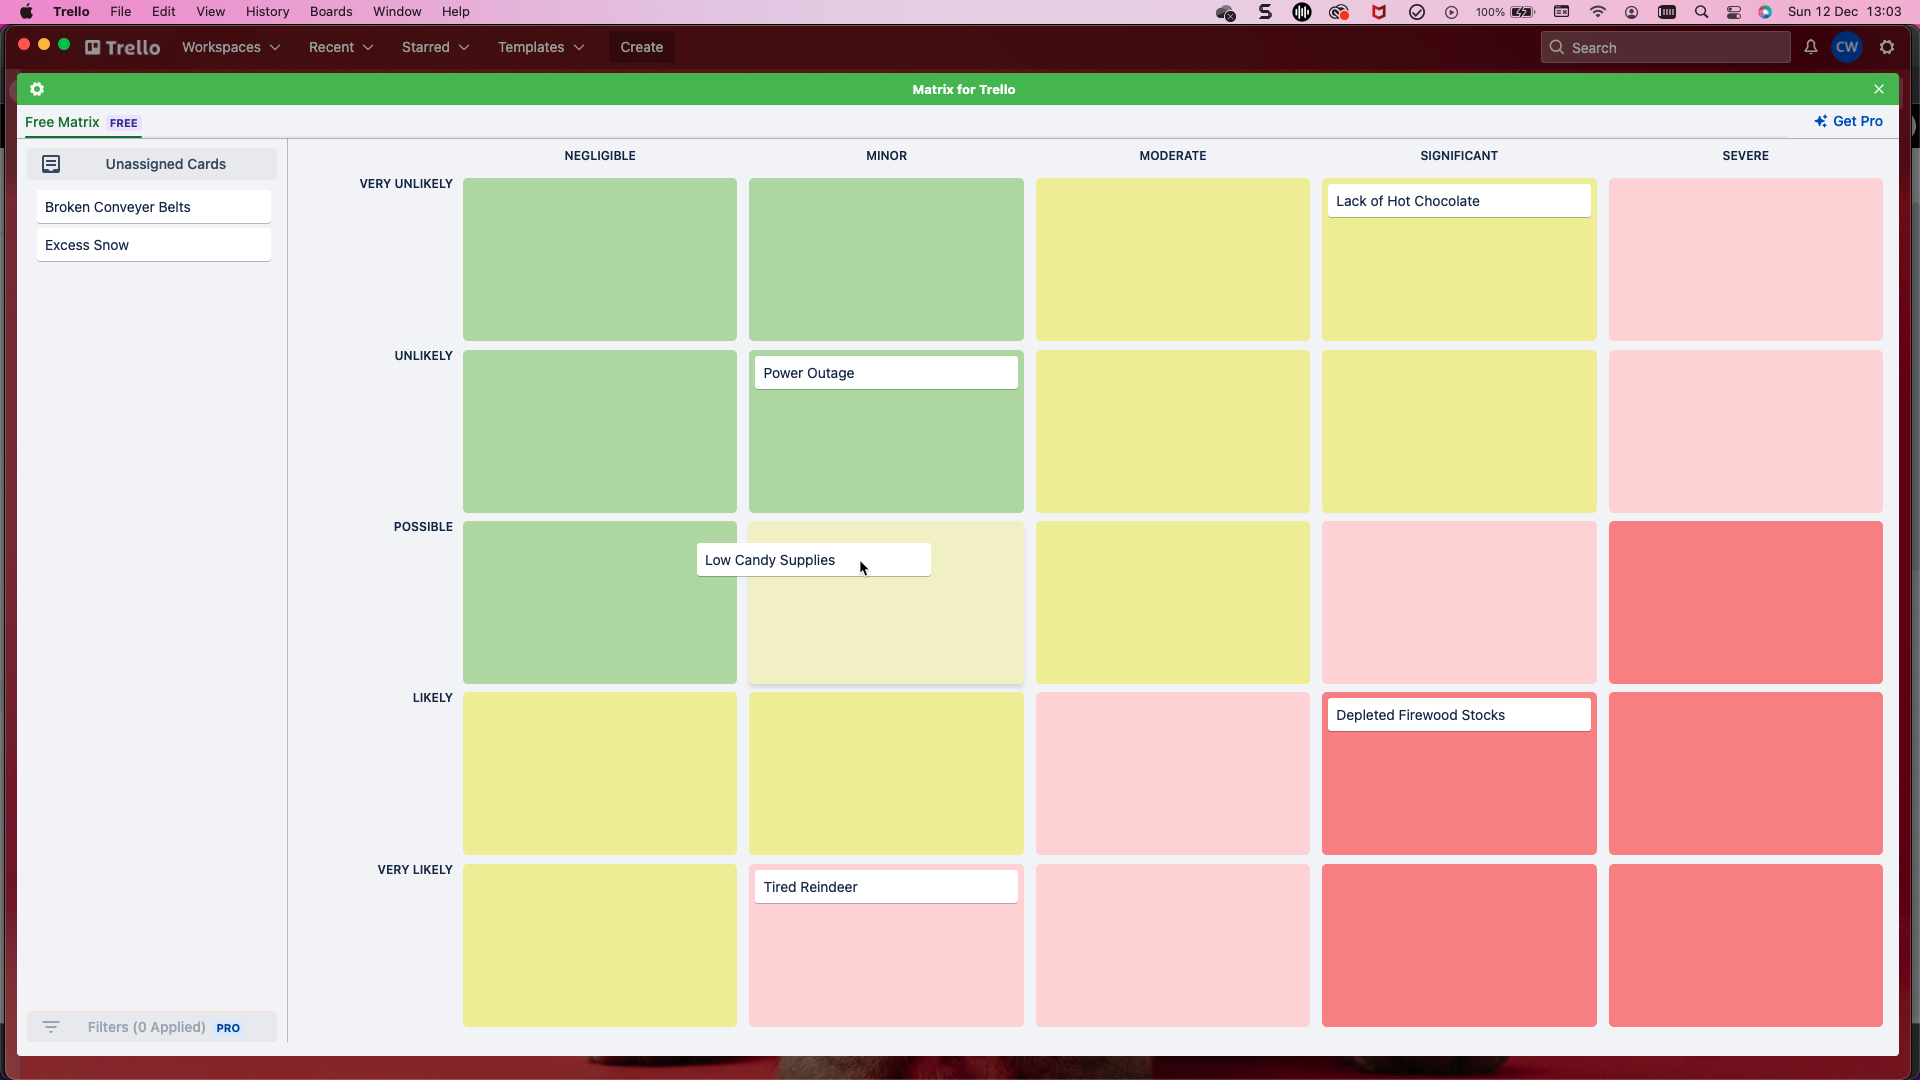The width and height of the screenshot is (1920, 1080).
Task: Close the Matrix for Trello panel
Action: pyautogui.click(x=1879, y=89)
